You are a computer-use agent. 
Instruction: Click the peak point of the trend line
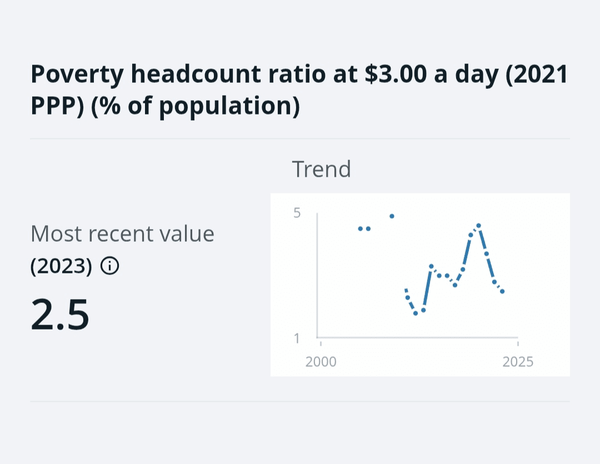[479, 226]
